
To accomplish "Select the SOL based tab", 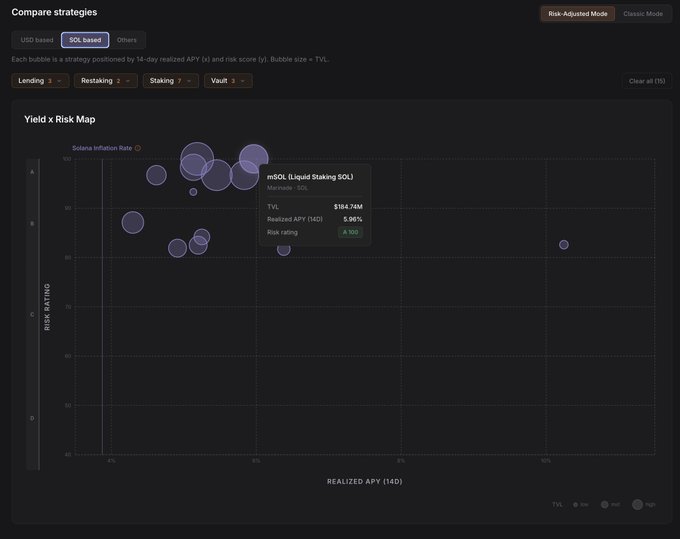I will pos(85,40).
